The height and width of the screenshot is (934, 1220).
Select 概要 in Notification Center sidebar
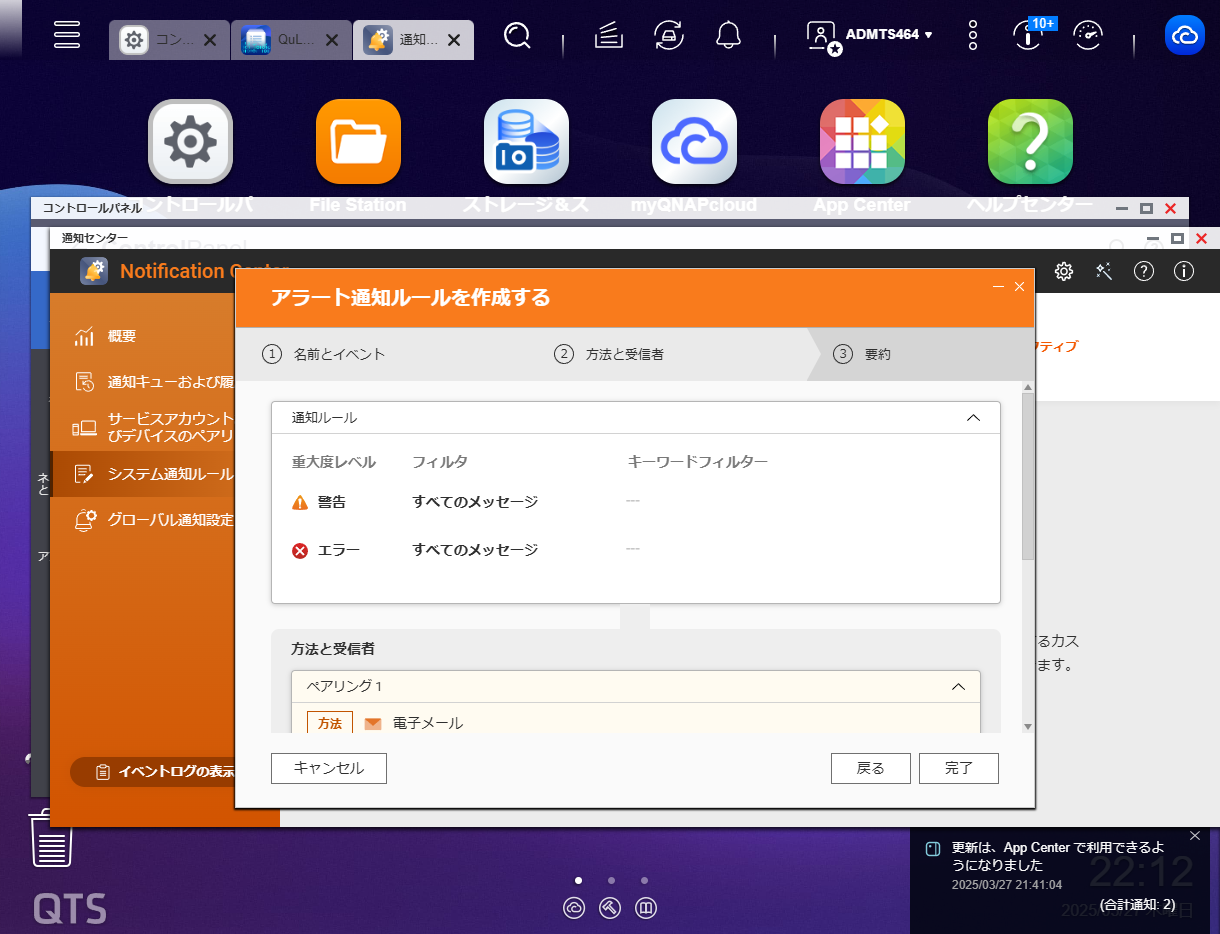[142, 336]
